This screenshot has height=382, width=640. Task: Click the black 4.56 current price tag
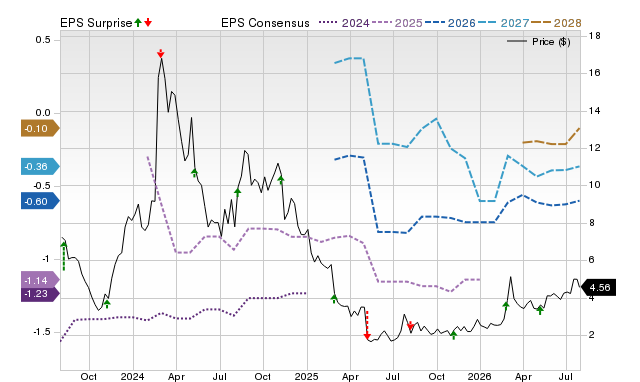coord(598,287)
